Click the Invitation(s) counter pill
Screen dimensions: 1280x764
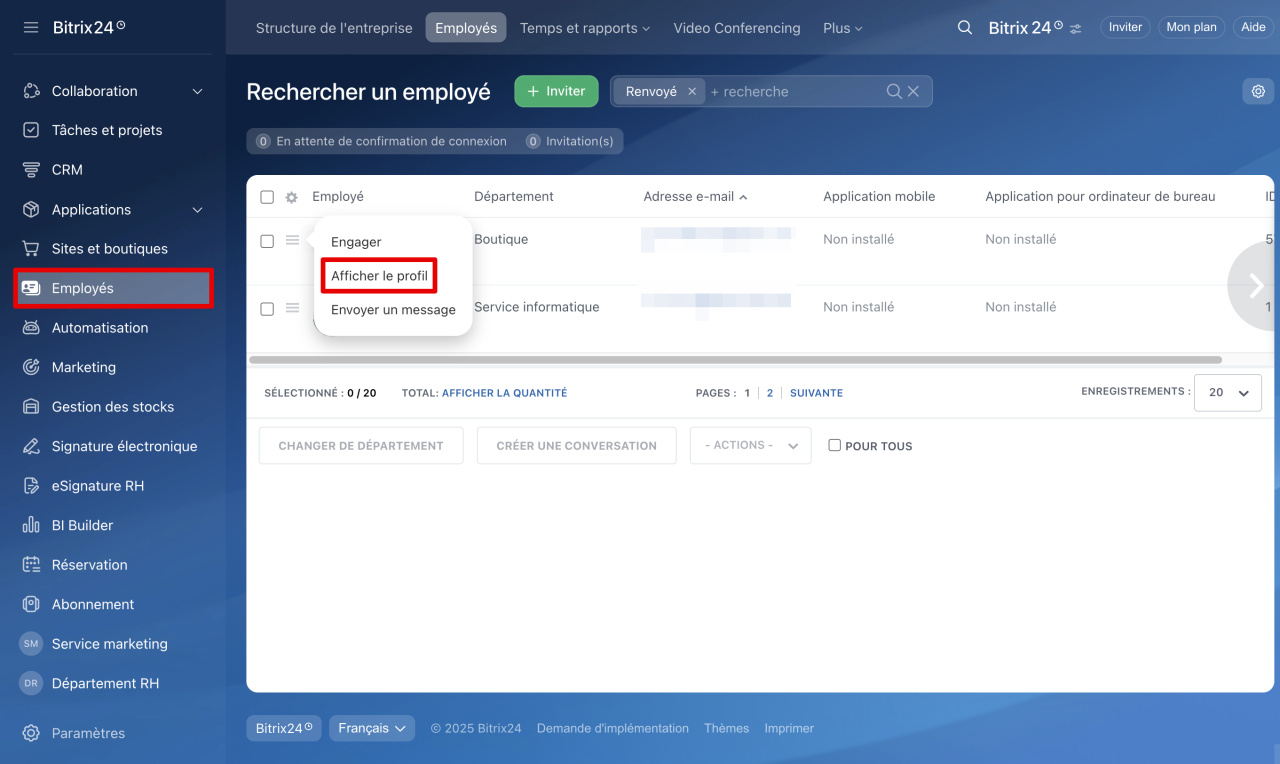[569, 141]
